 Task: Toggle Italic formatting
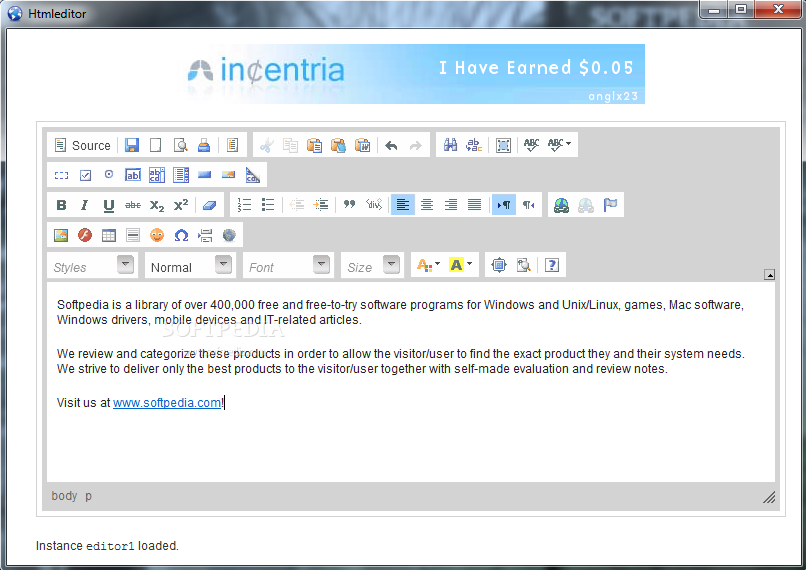click(85, 205)
